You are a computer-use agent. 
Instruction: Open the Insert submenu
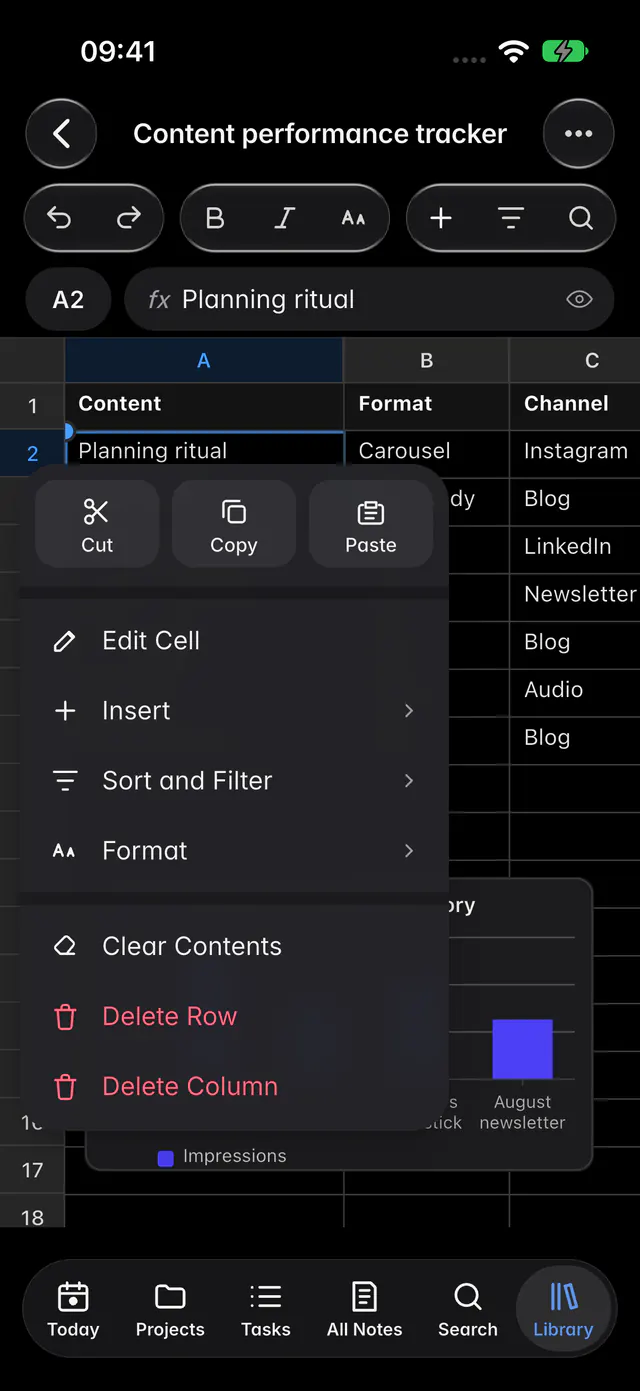[234, 711]
